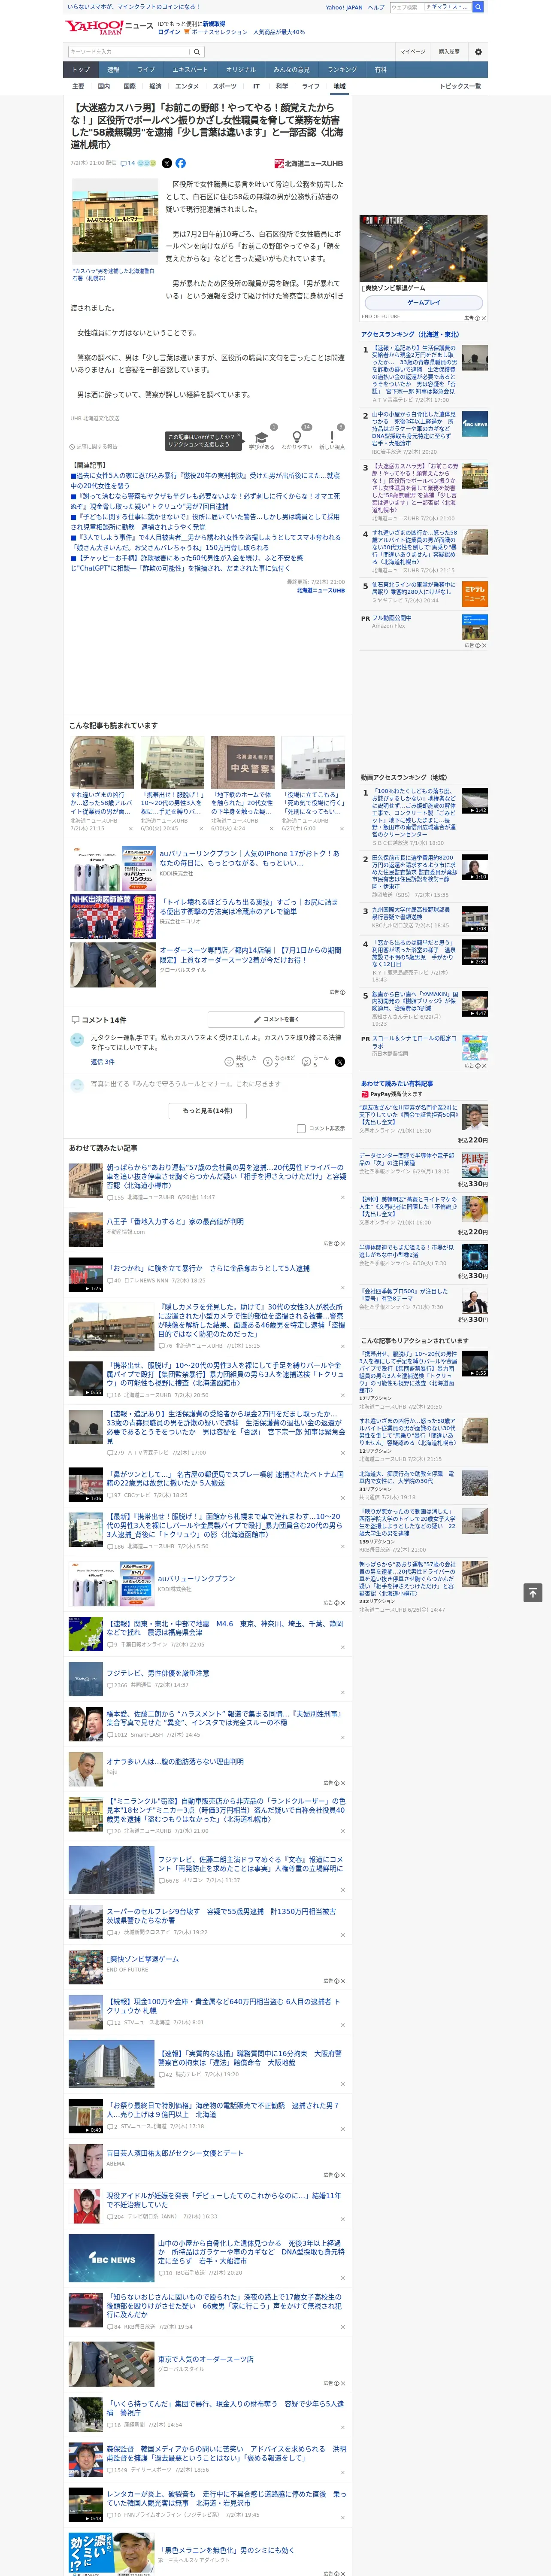Click the comment count icon showing 14
The image size is (551, 2576).
127,163
